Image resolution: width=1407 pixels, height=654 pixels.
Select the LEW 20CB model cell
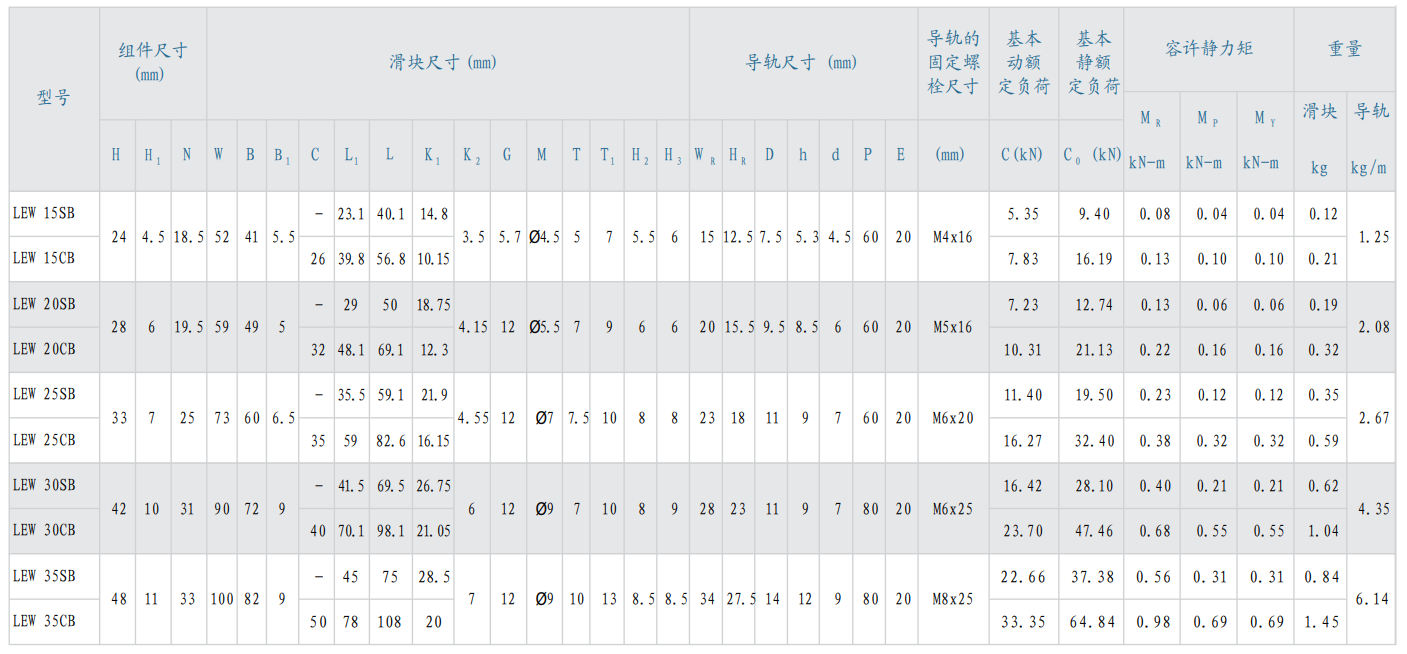click(43, 349)
